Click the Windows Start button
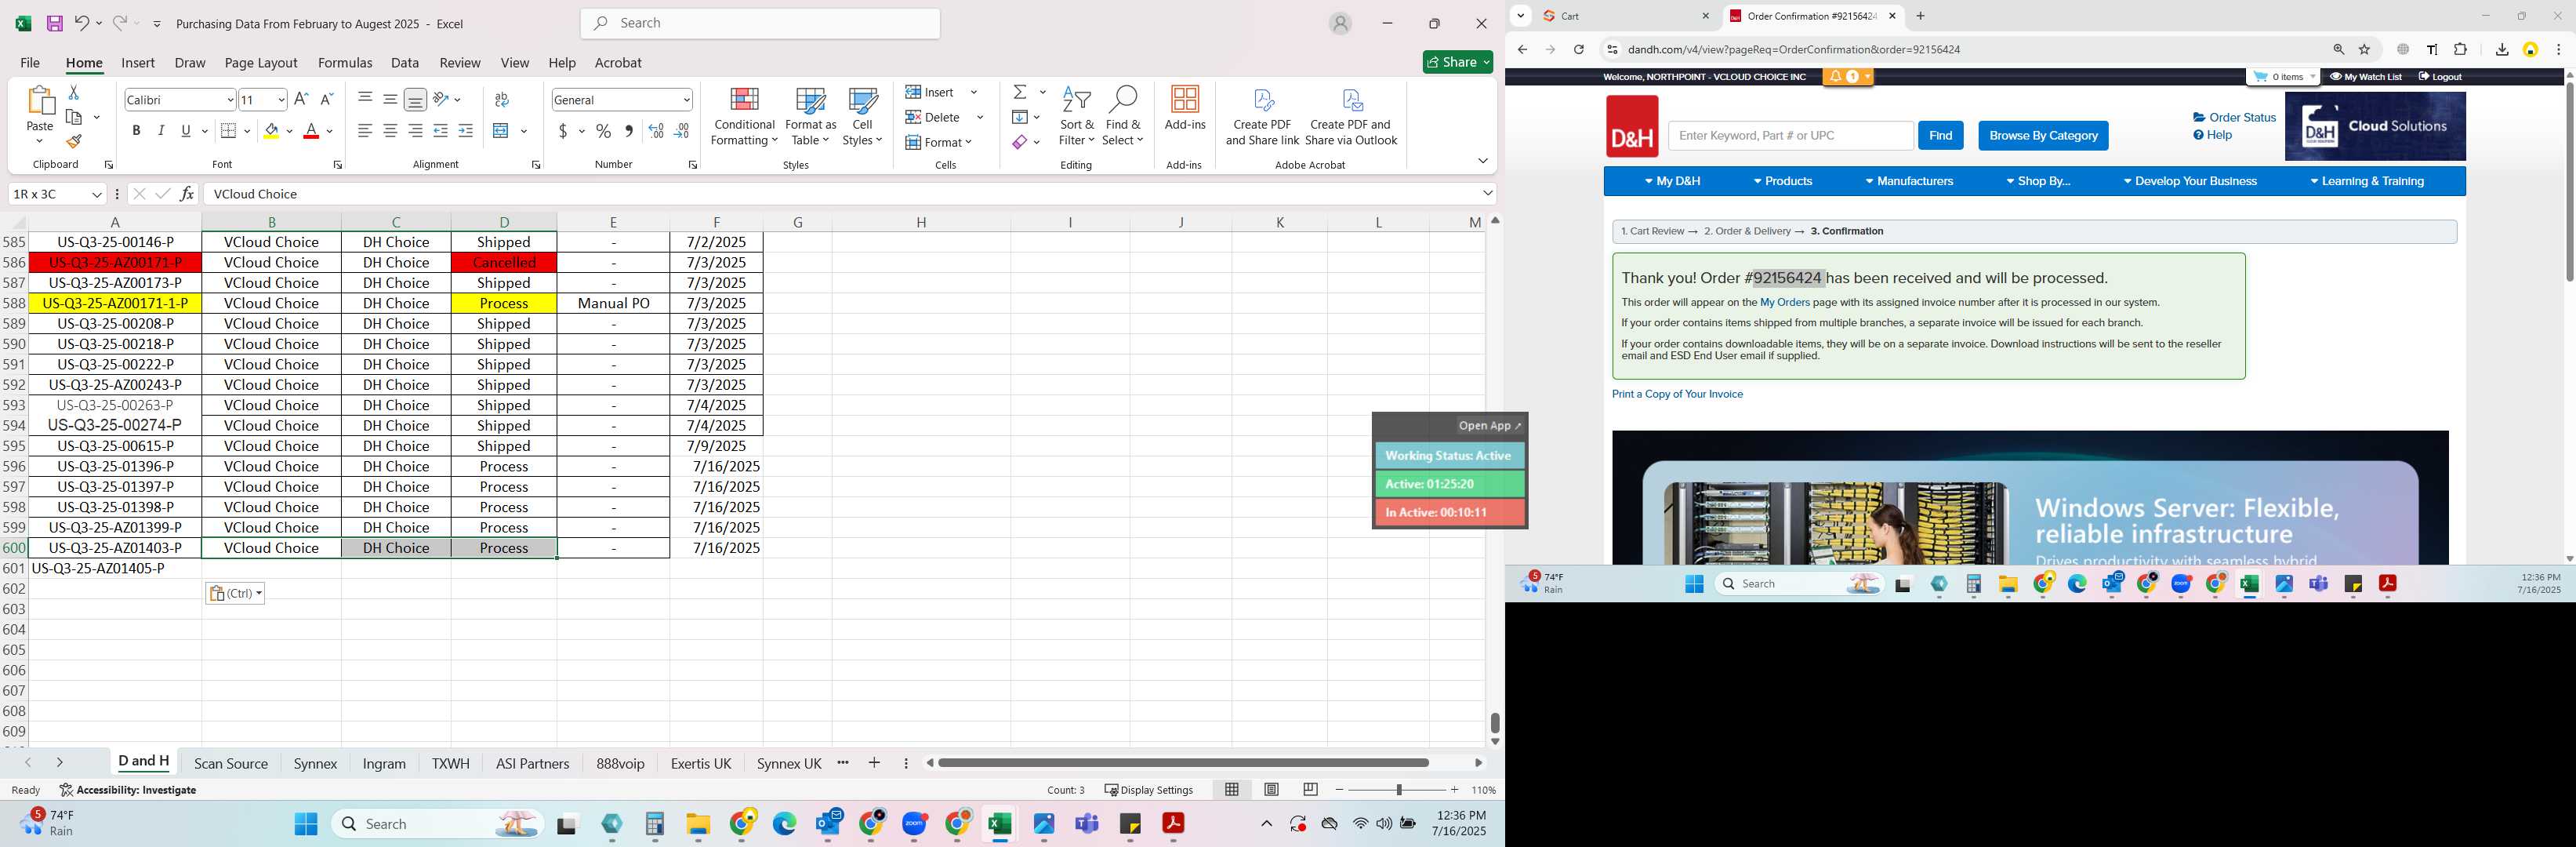Screen dimensions: 2576x847 click(x=306, y=824)
